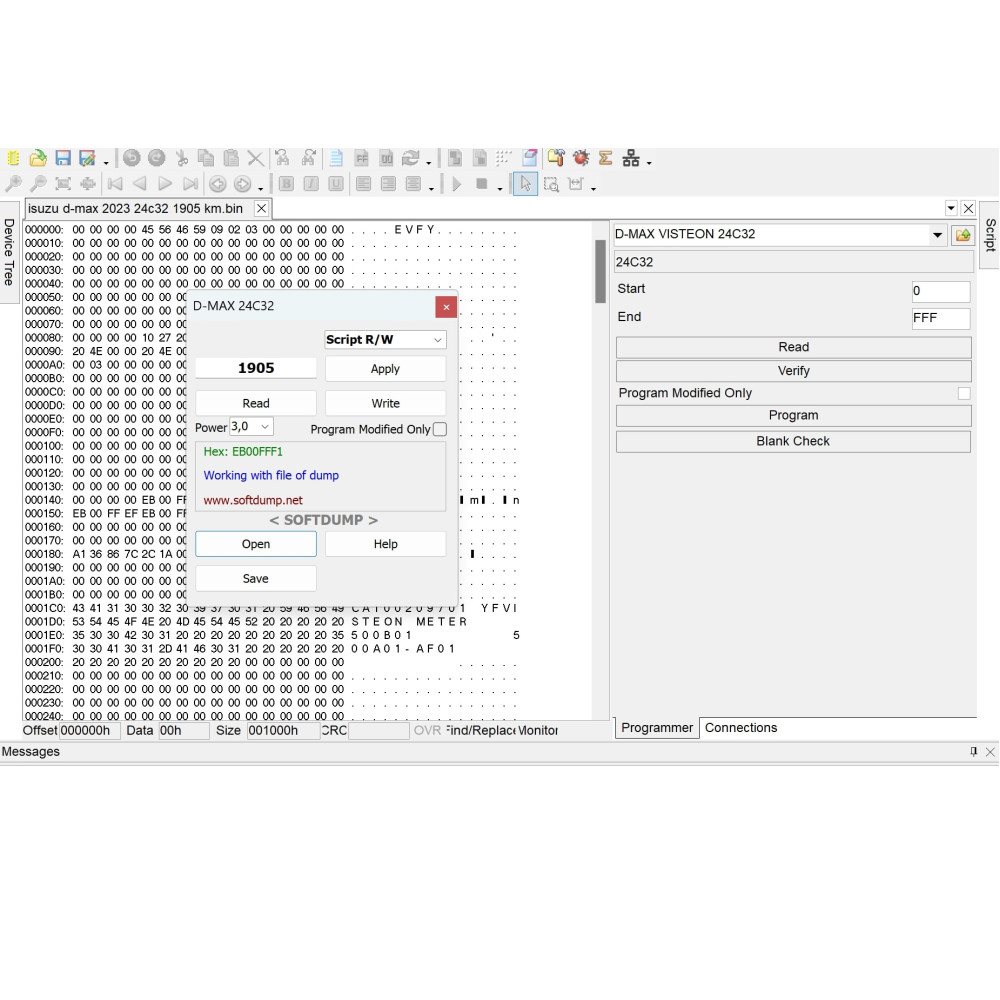The height and width of the screenshot is (1000, 1000).
Task: Click the network connections icon
Action: click(x=631, y=158)
